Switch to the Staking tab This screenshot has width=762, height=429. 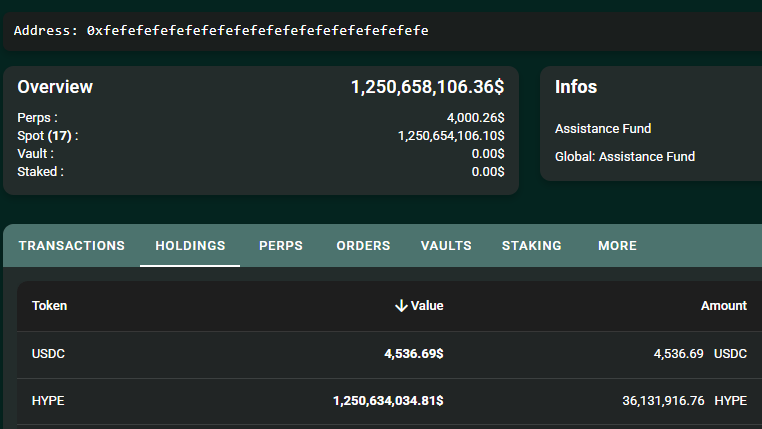click(x=531, y=246)
